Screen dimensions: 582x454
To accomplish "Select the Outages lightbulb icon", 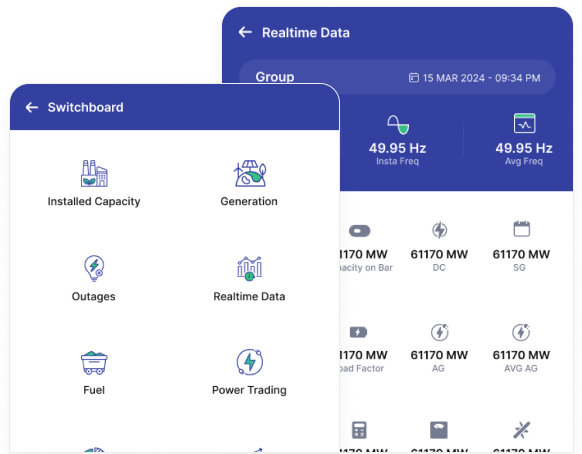I will click(94, 268).
